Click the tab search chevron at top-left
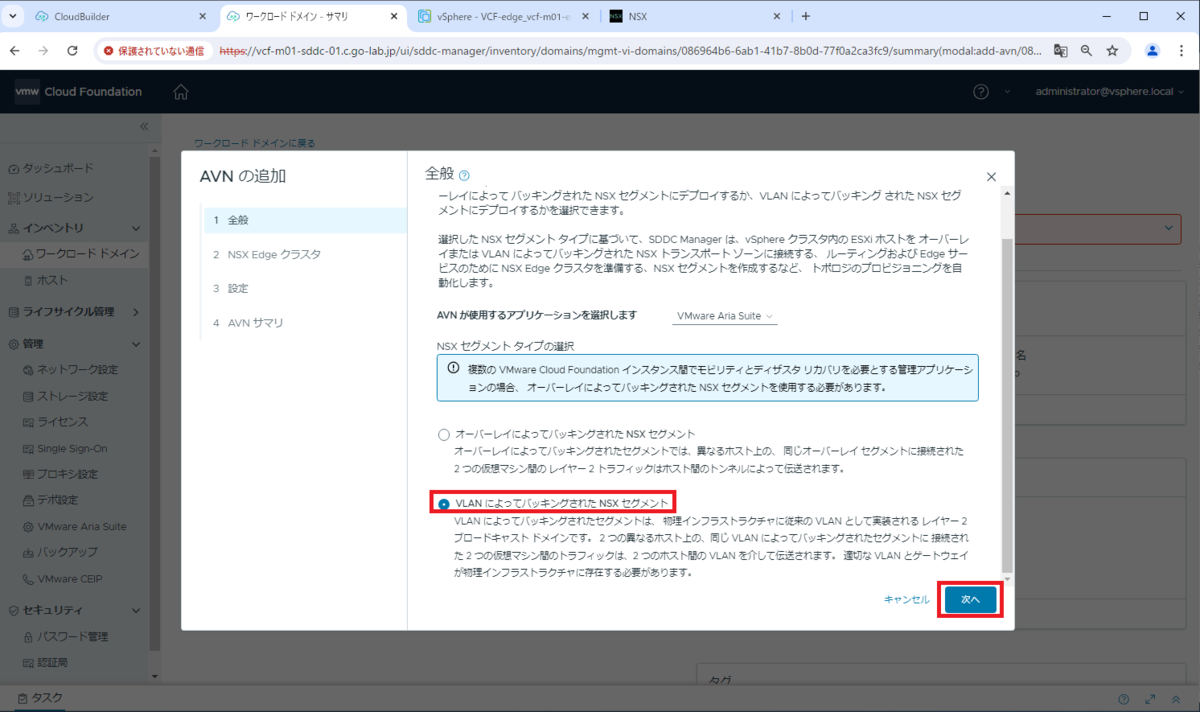 click(13, 17)
